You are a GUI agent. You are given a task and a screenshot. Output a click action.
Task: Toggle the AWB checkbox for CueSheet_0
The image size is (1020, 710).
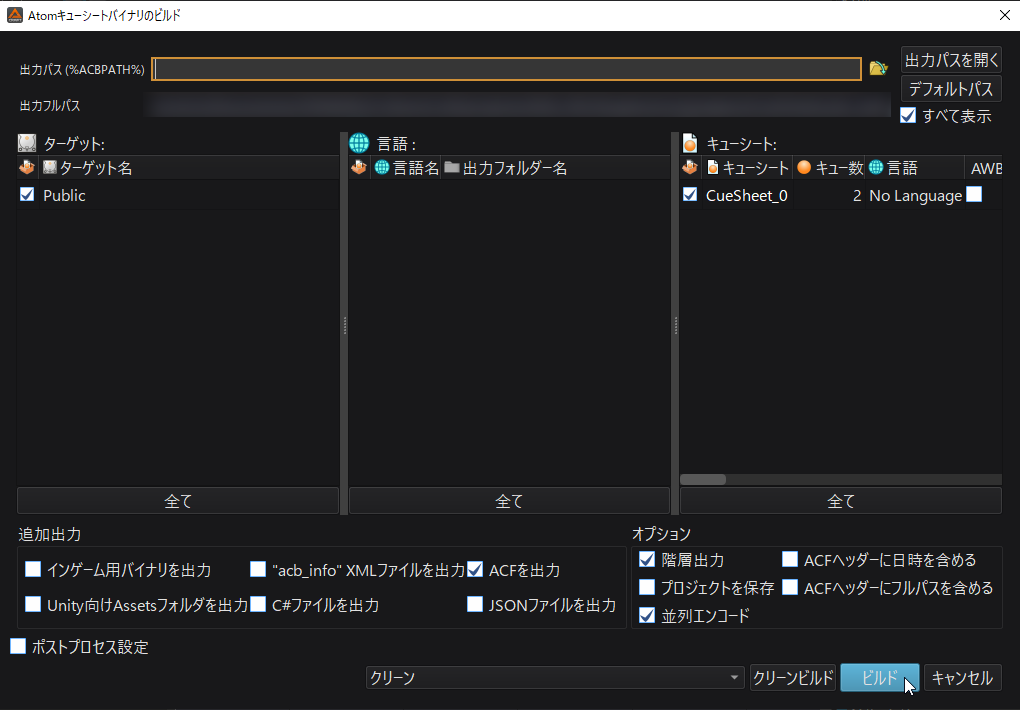pos(974,195)
